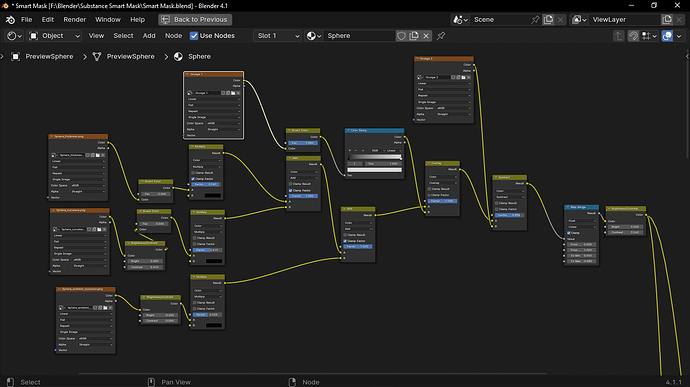690x387 pixels.
Task: Unlink the Sphere material with X
Action: point(426,36)
